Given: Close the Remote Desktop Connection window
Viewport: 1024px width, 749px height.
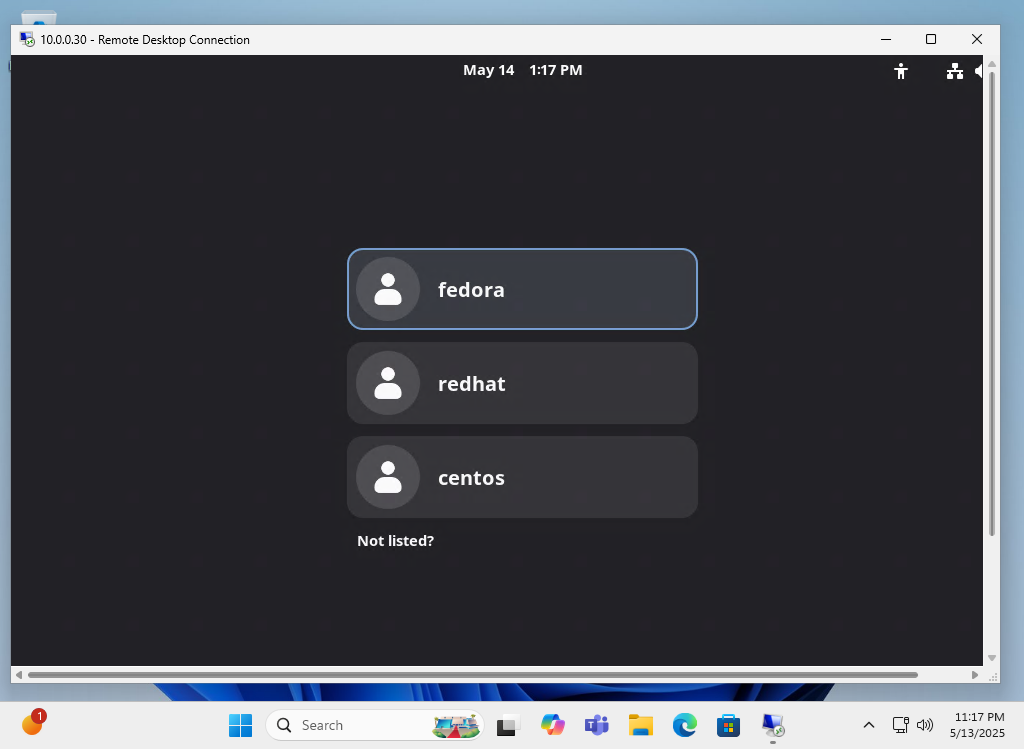Looking at the screenshot, I should pyautogui.click(x=977, y=39).
